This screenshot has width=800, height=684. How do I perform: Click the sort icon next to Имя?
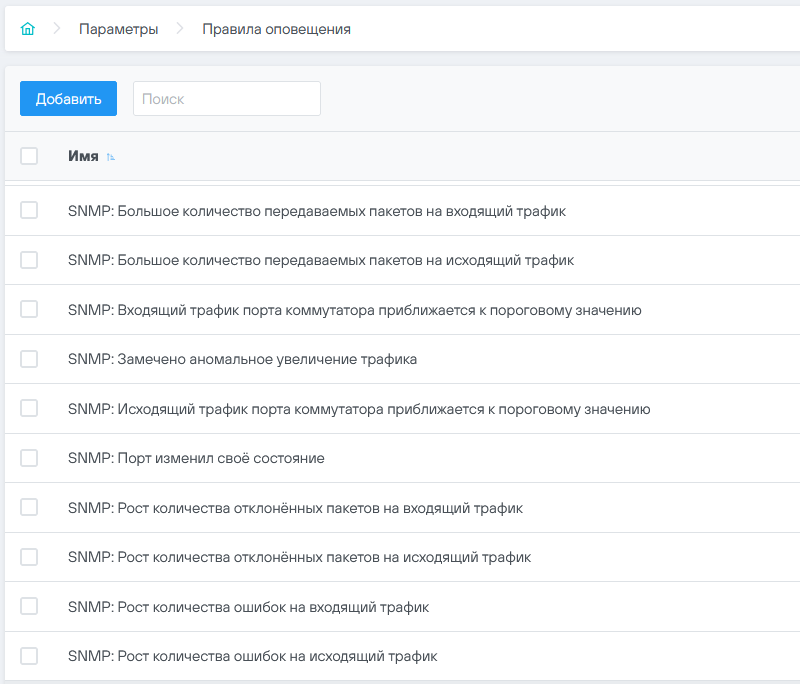[x=110, y=157]
